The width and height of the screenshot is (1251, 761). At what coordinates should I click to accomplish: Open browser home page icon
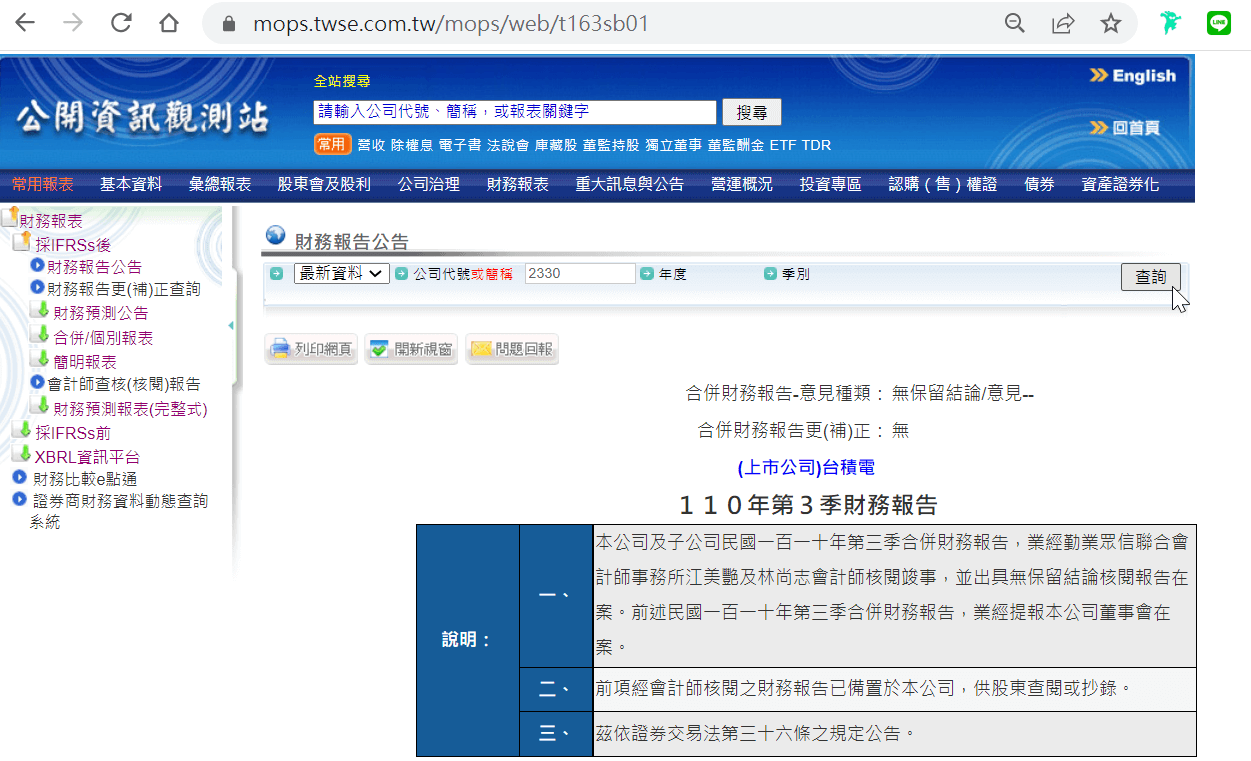tap(169, 23)
